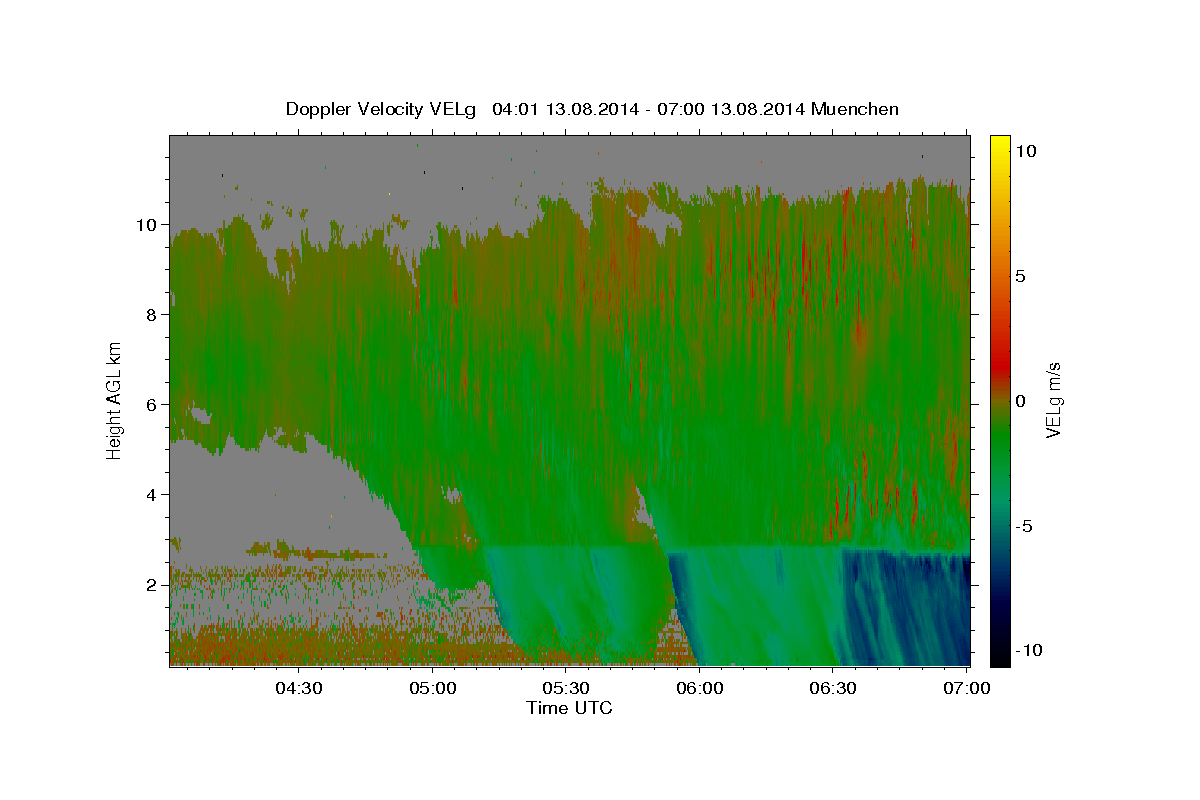The width and height of the screenshot is (1200, 800).
Task: Click the green mid-section of the colorbar
Action: pos(1000,440)
